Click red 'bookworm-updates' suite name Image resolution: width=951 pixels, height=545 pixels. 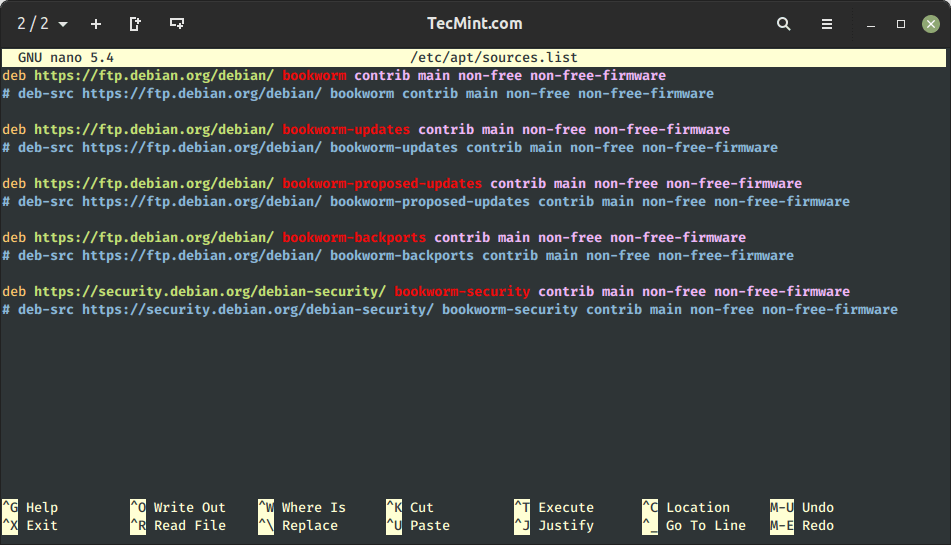pos(346,130)
